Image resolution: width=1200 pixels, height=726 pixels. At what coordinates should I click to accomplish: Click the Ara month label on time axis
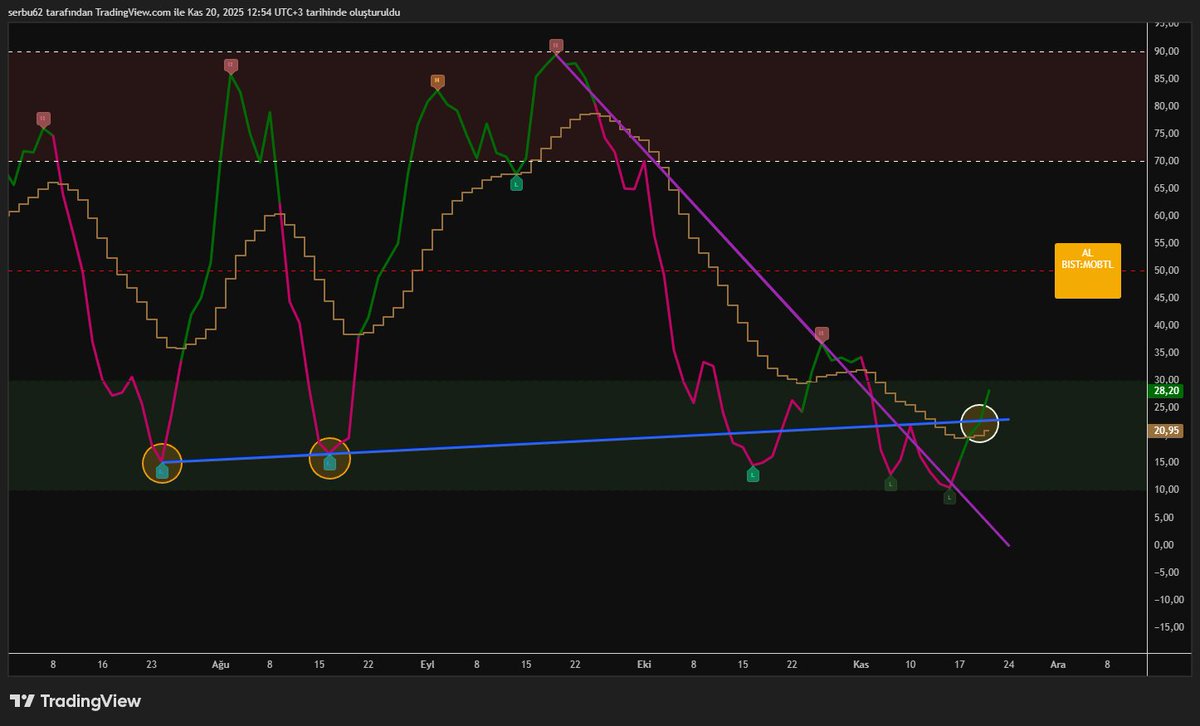(x=1057, y=664)
